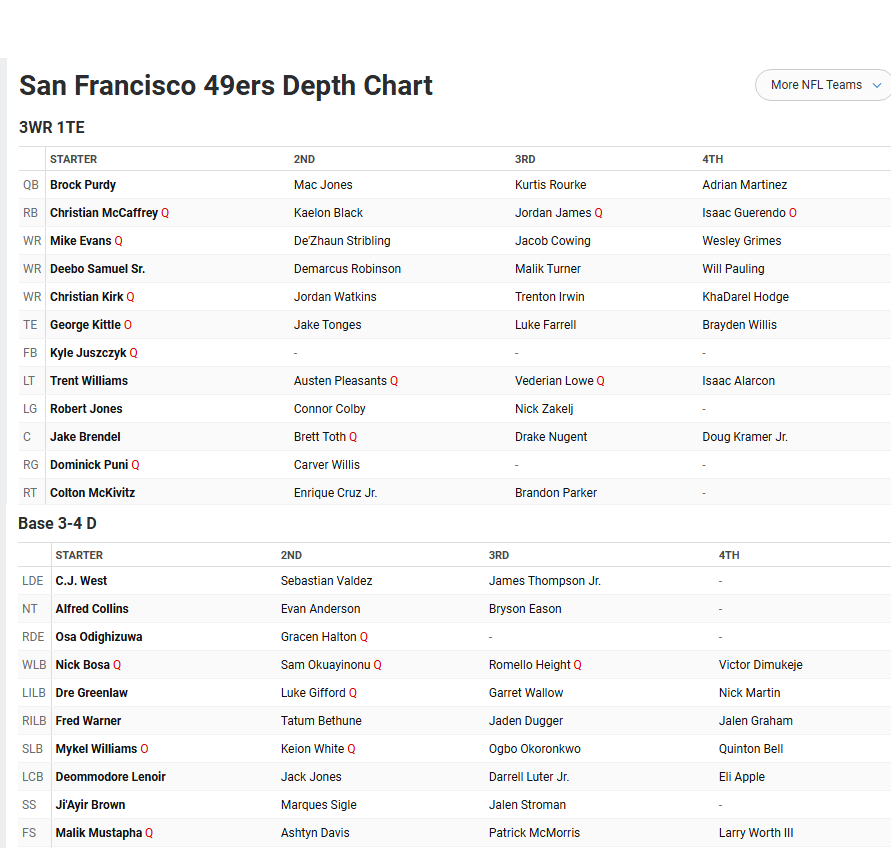The width and height of the screenshot is (891, 848).
Task: Click Robert Jones left guard starter
Action: (86, 409)
